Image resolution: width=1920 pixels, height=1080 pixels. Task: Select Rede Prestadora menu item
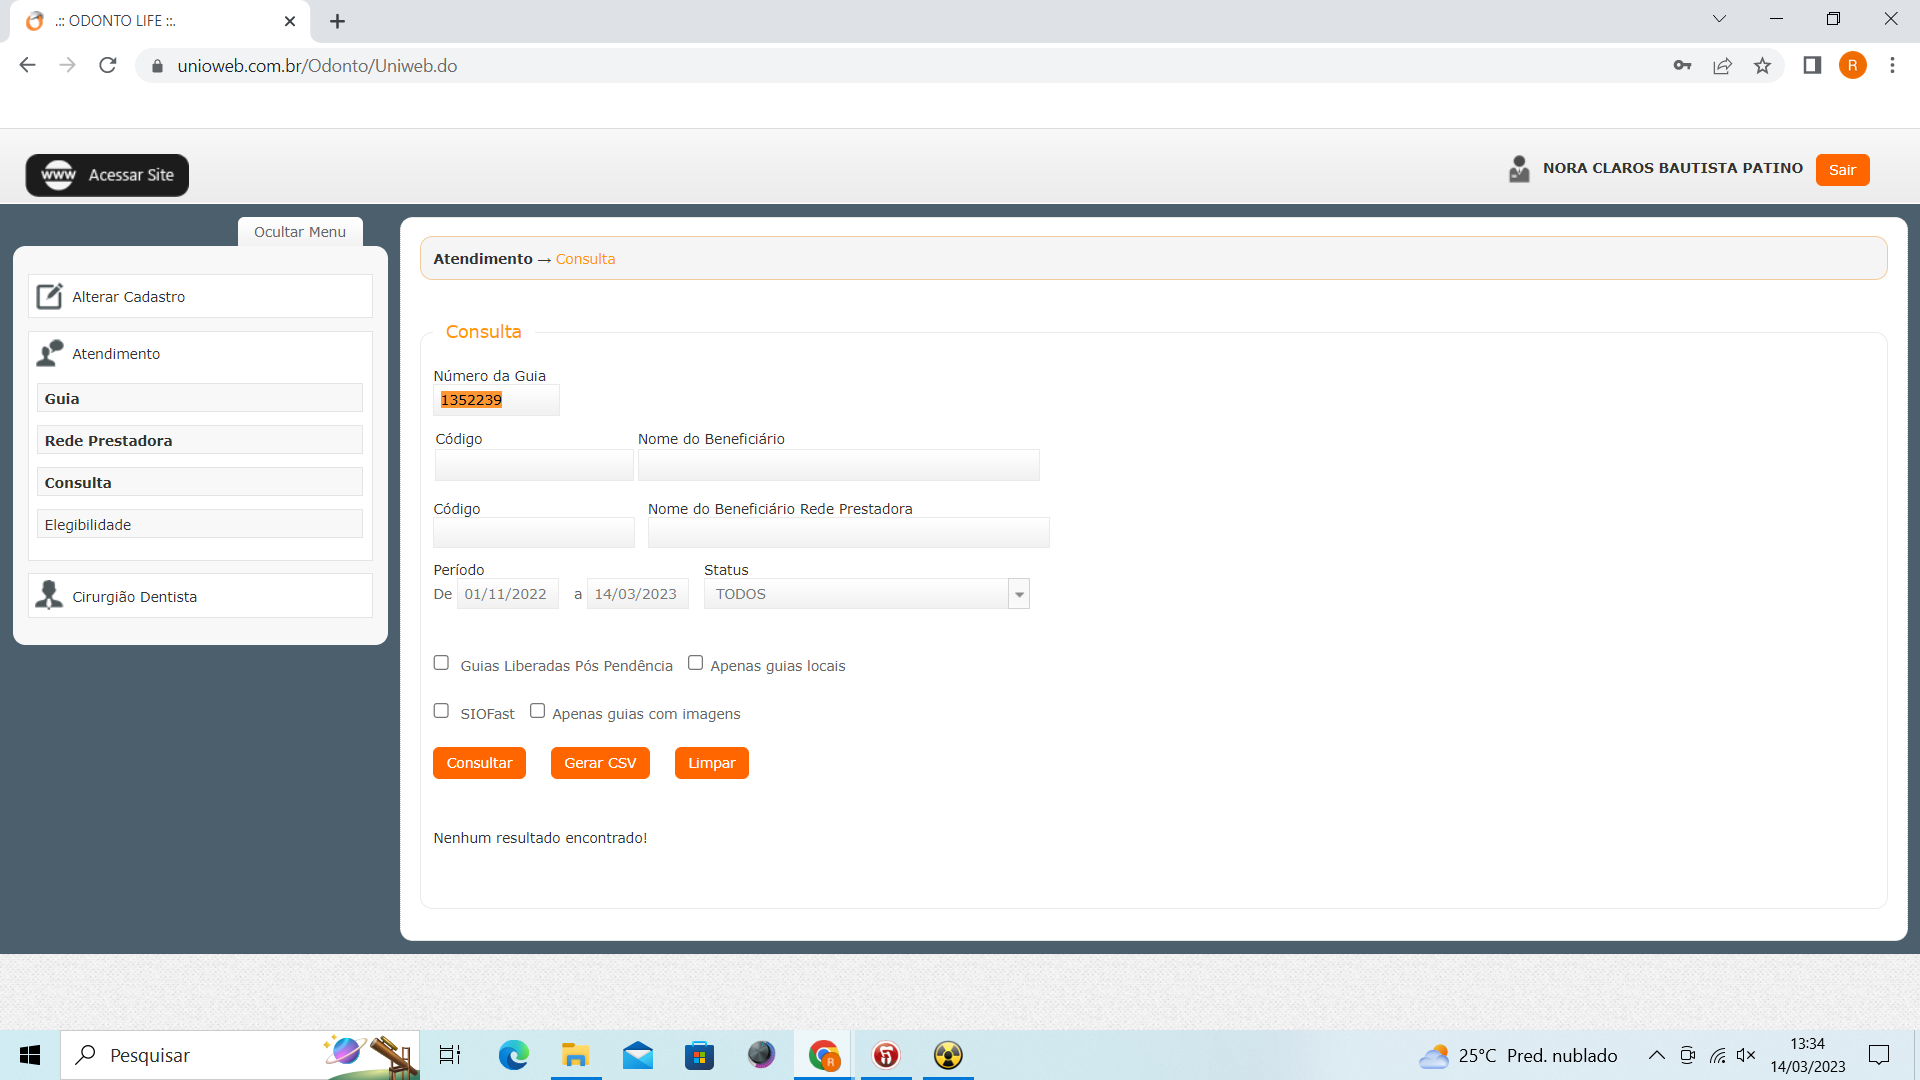200,441
